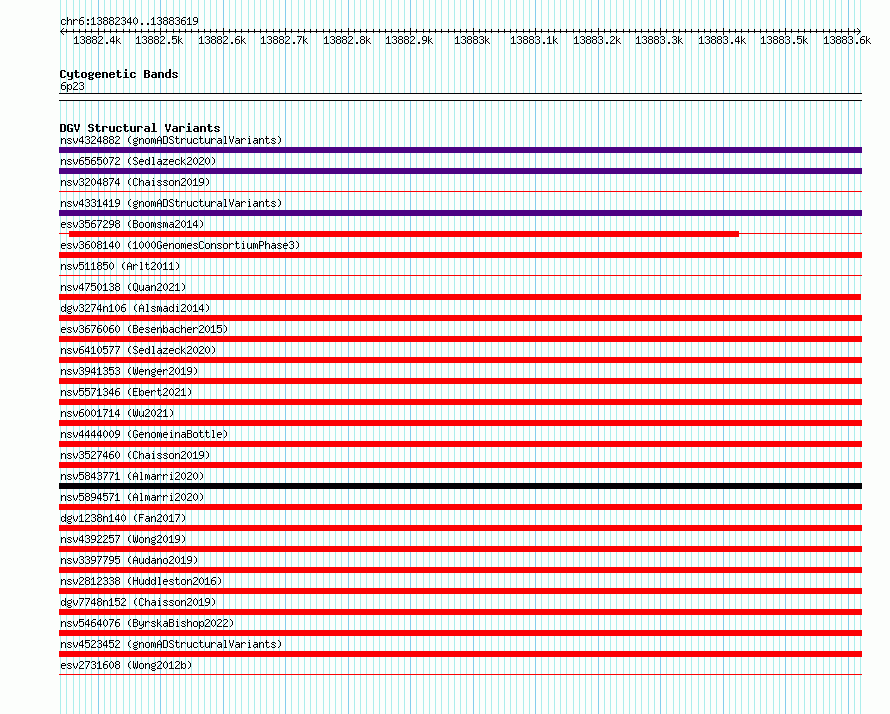This screenshot has height=714, width=890.
Task: Click the 13882.7k ruler tick label
Action: 284,40
